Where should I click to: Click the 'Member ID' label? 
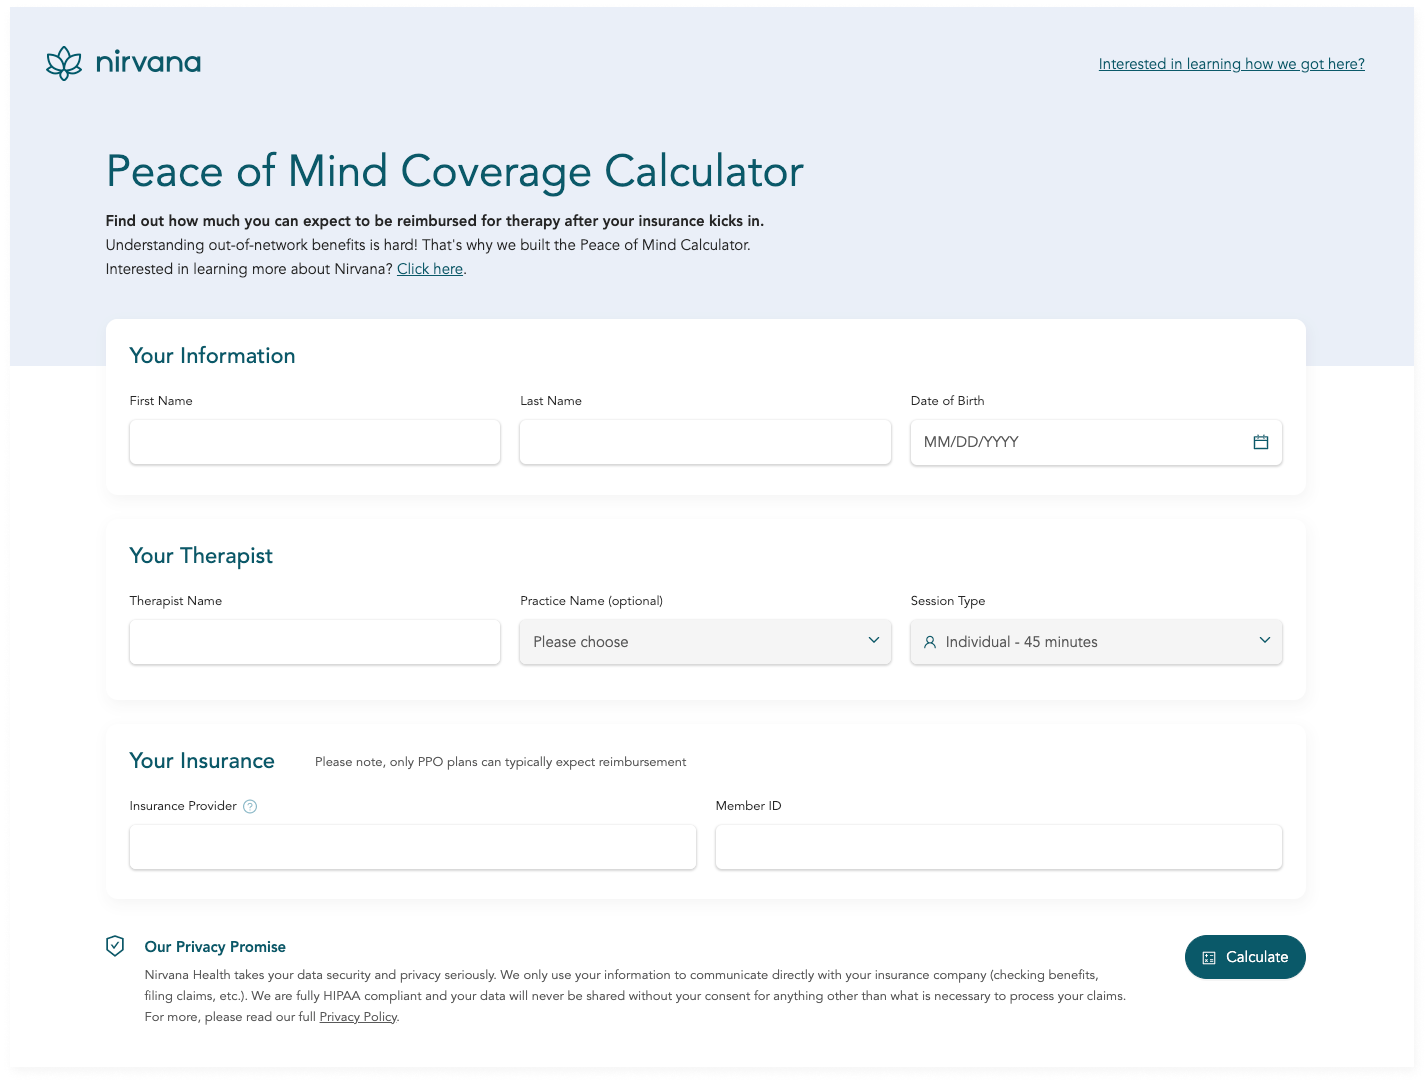coord(749,806)
